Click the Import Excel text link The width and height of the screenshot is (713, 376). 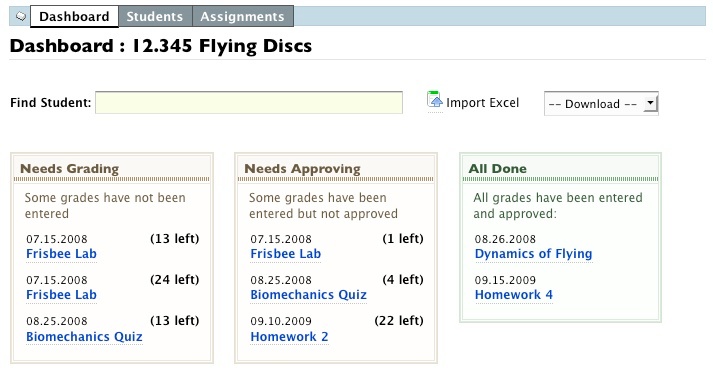[482, 103]
